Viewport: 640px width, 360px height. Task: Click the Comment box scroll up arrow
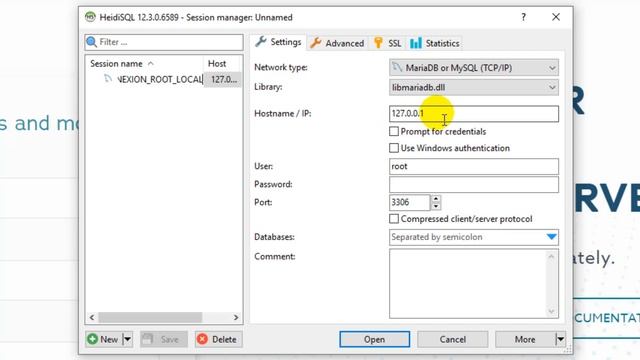click(x=551, y=256)
